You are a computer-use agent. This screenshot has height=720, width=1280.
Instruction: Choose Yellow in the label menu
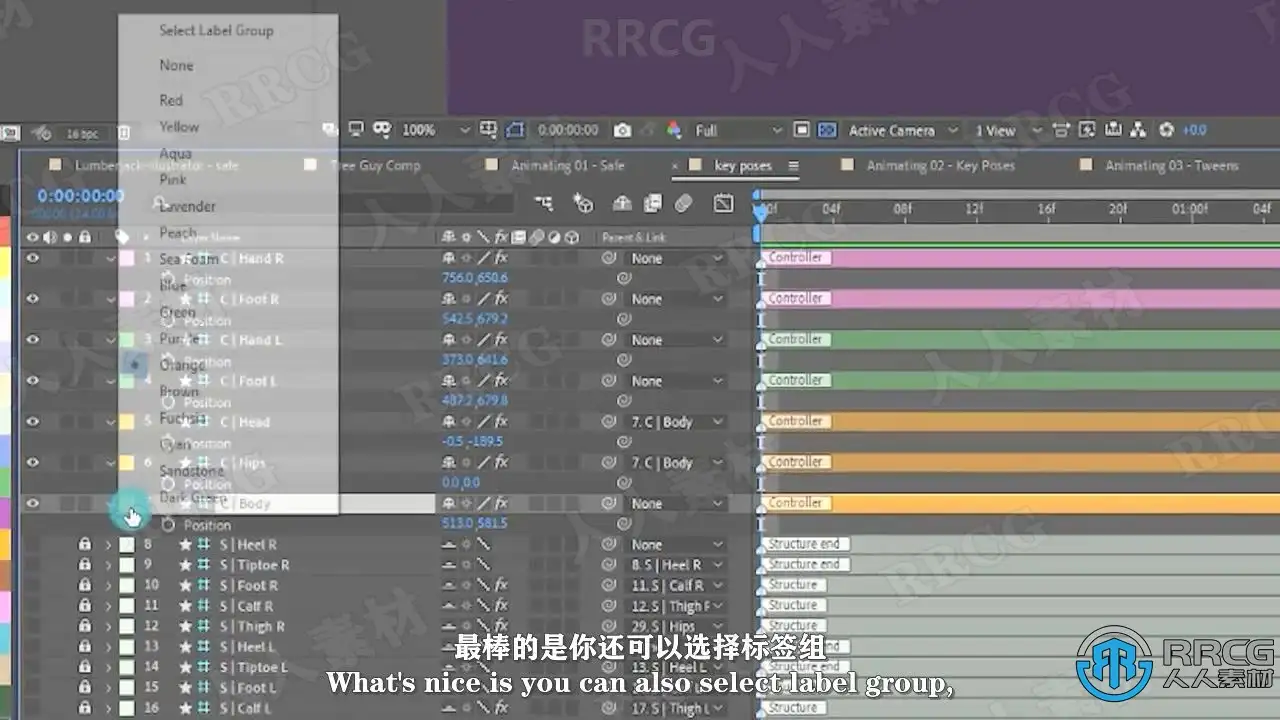pos(179,127)
